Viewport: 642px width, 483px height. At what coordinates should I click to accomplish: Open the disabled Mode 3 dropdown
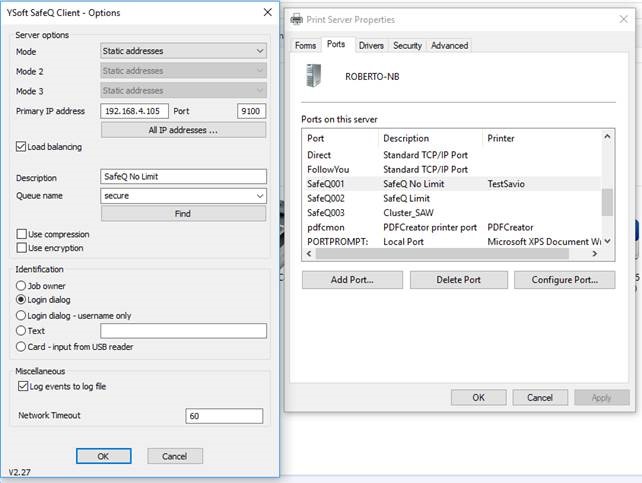[183, 90]
